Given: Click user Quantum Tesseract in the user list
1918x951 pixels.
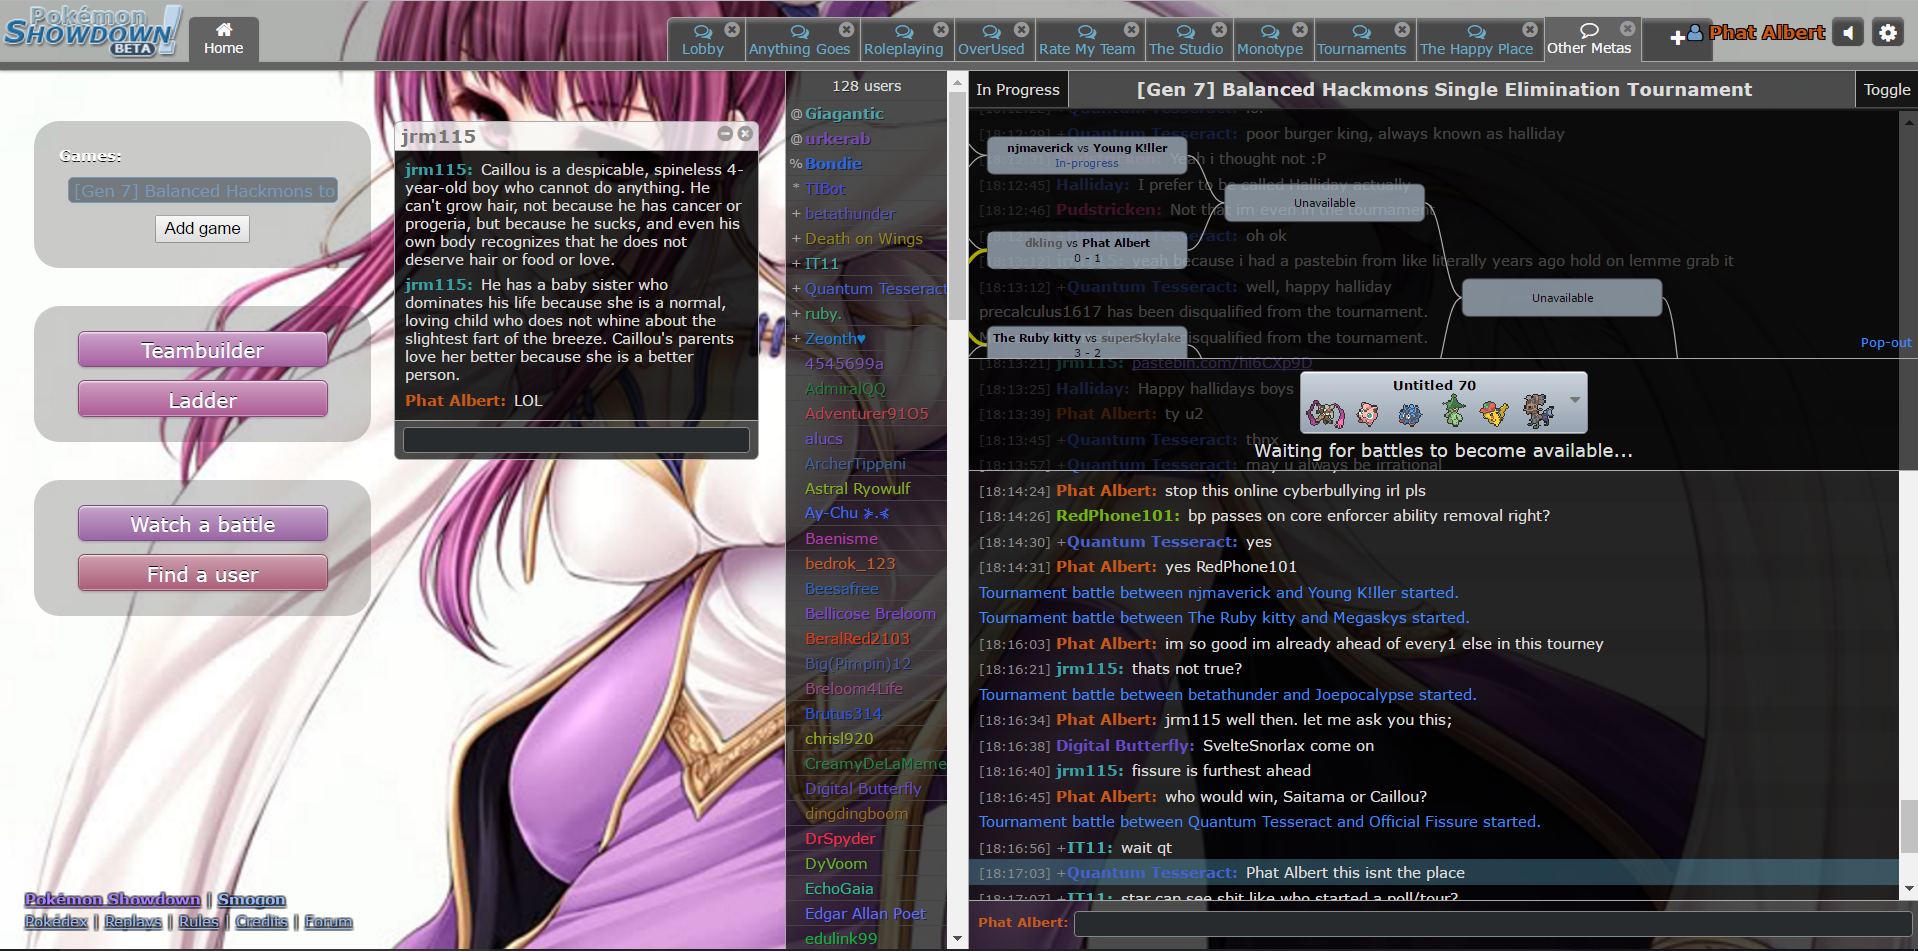Looking at the screenshot, I should [x=875, y=289].
